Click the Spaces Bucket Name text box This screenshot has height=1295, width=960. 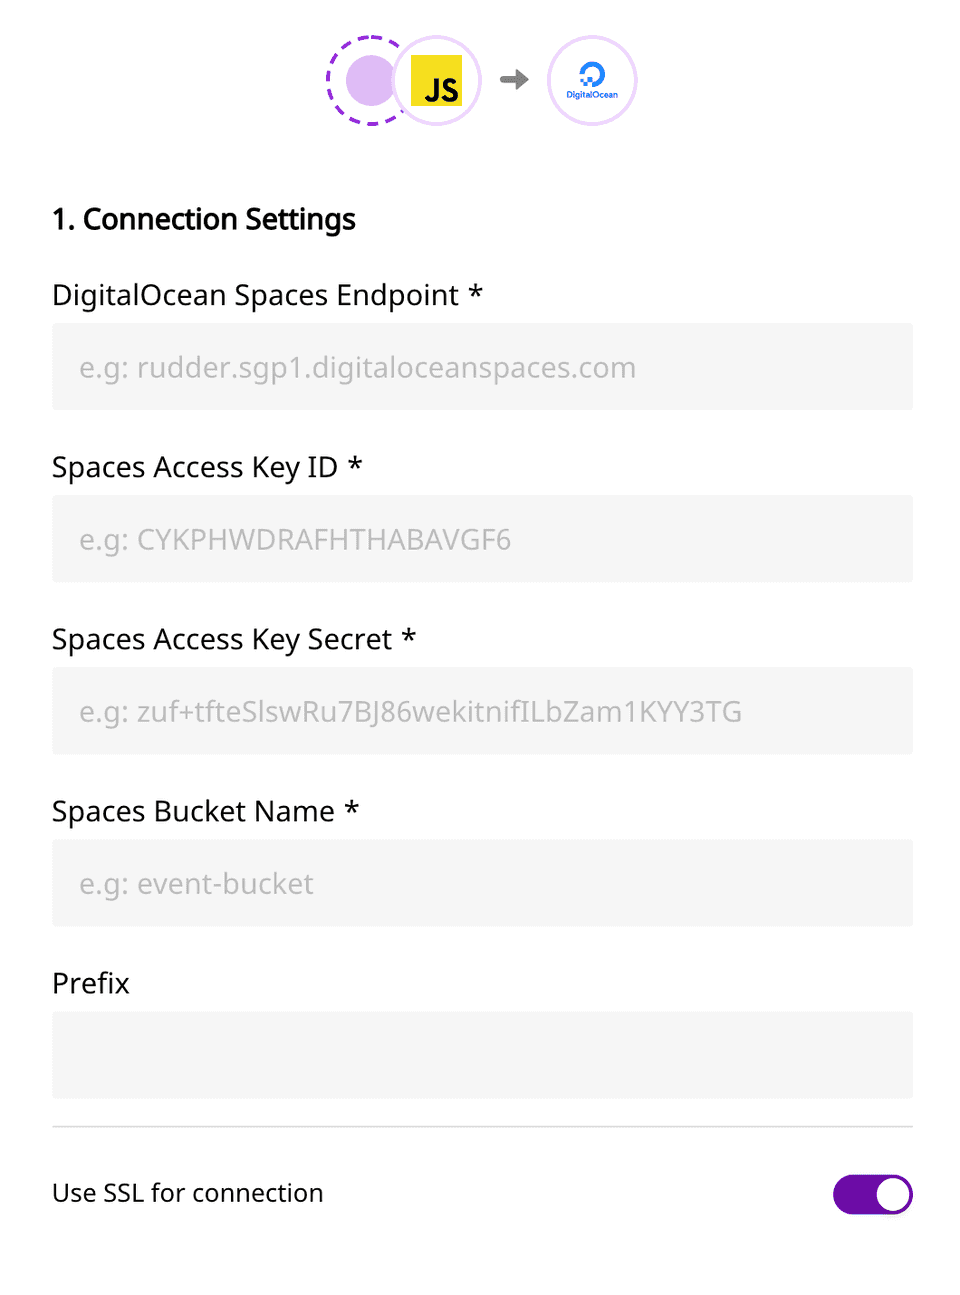pyautogui.click(x=482, y=883)
